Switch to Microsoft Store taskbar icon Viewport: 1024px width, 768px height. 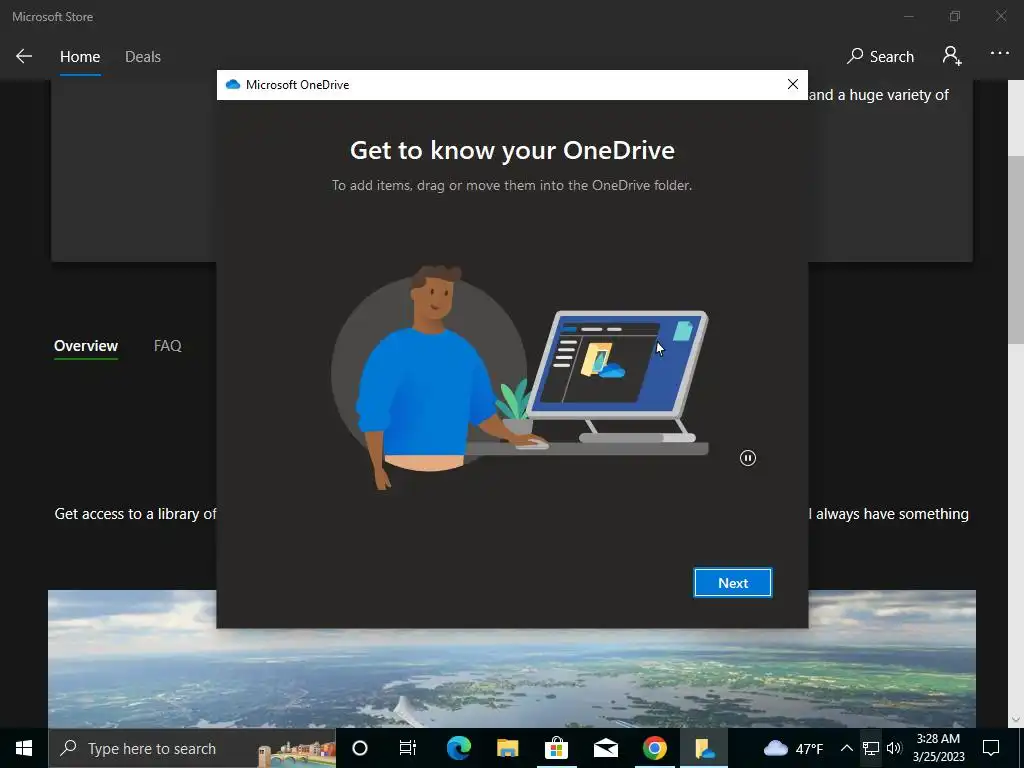pos(556,748)
